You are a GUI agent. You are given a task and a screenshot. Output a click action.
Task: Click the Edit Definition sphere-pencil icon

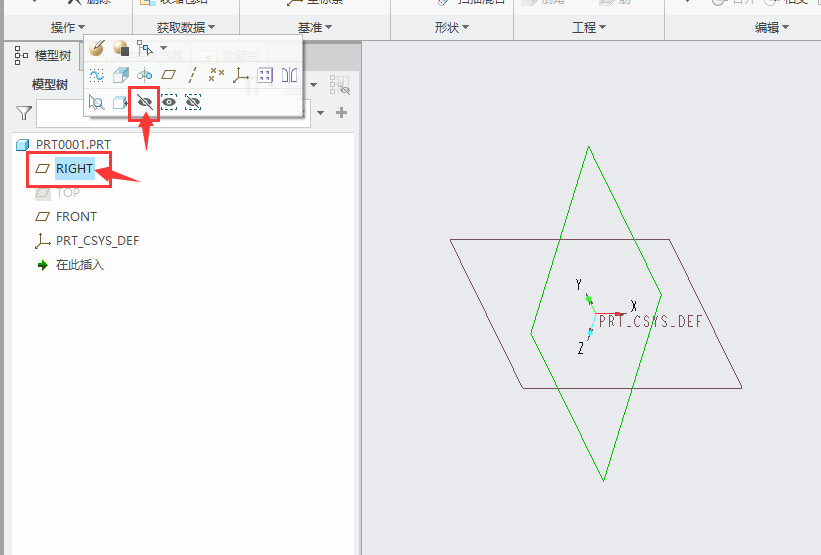(x=96, y=48)
